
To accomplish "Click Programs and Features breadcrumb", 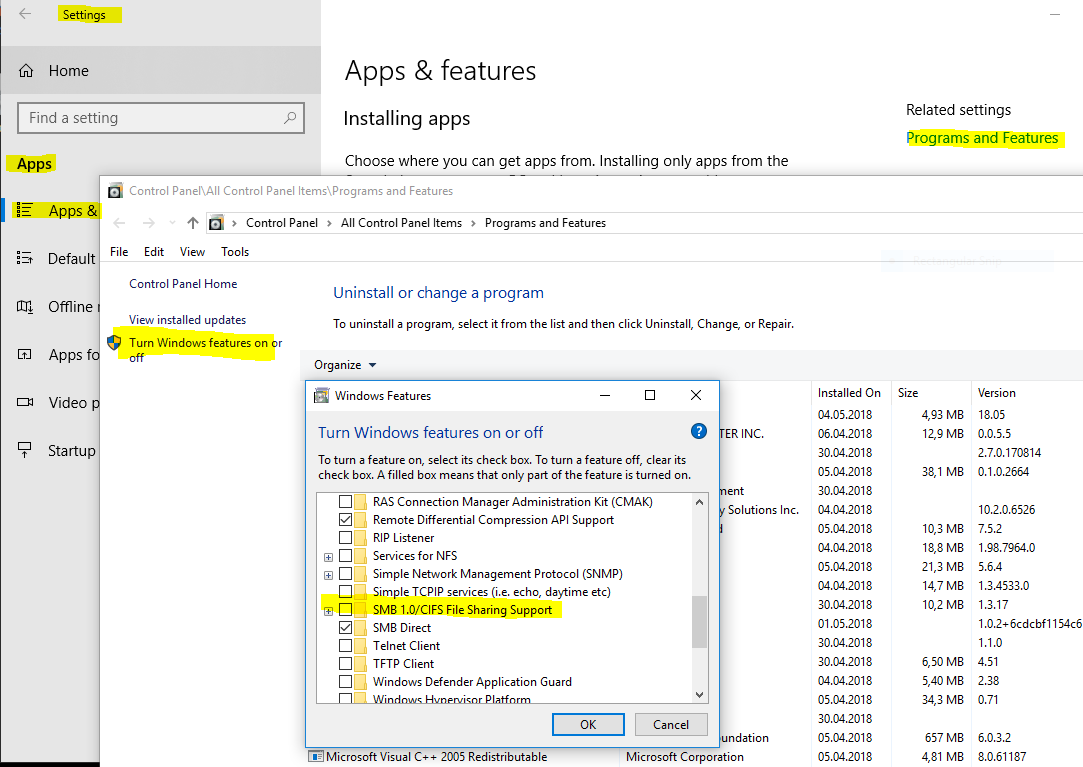I will pyautogui.click(x=545, y=222).
